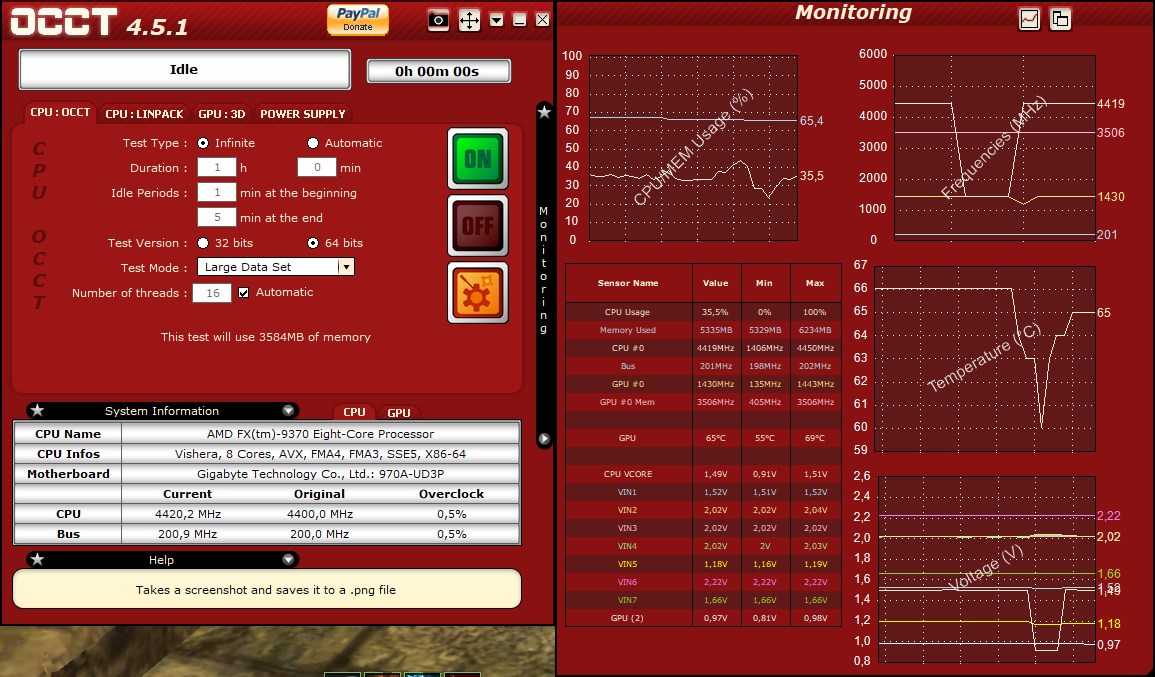Click the Frequencies (MHz) graph
The height and width of the screenshot is (677, 1155).
point(994,147)
